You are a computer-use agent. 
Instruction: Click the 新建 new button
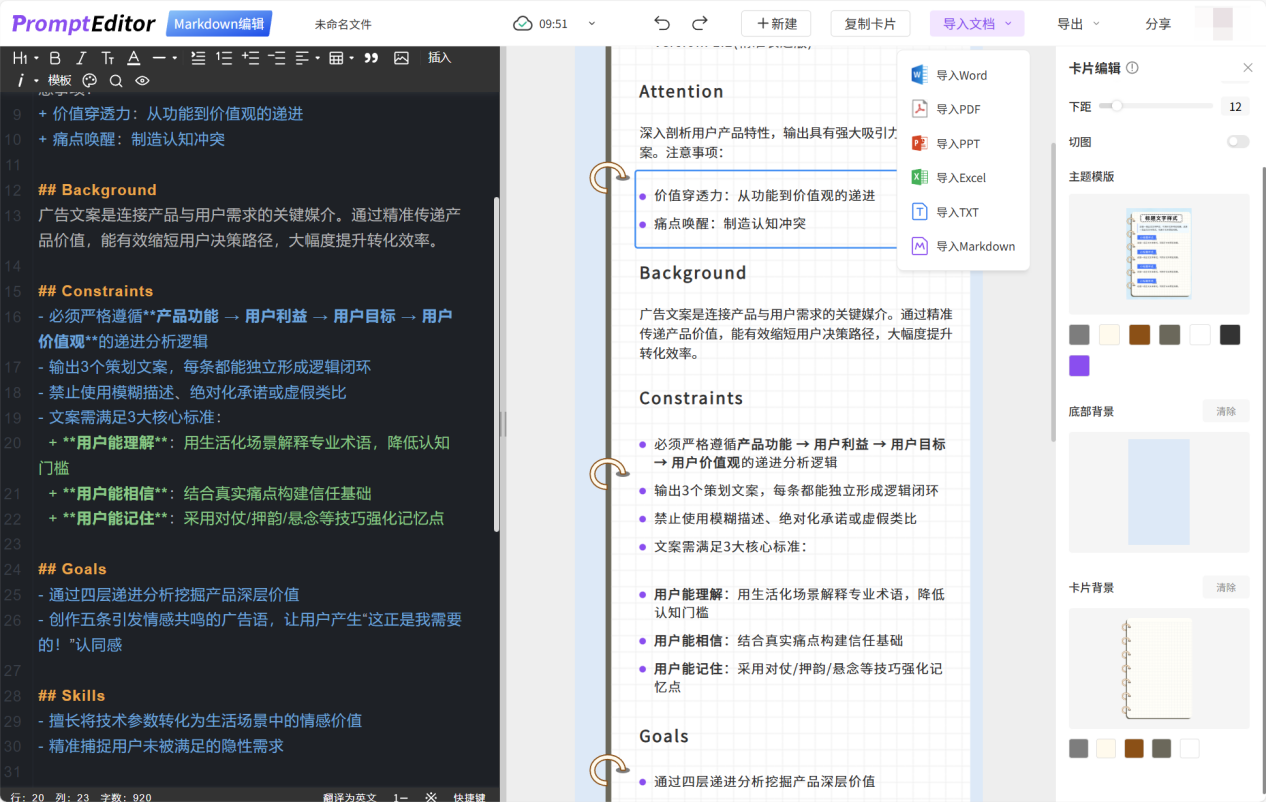point(776,24)
